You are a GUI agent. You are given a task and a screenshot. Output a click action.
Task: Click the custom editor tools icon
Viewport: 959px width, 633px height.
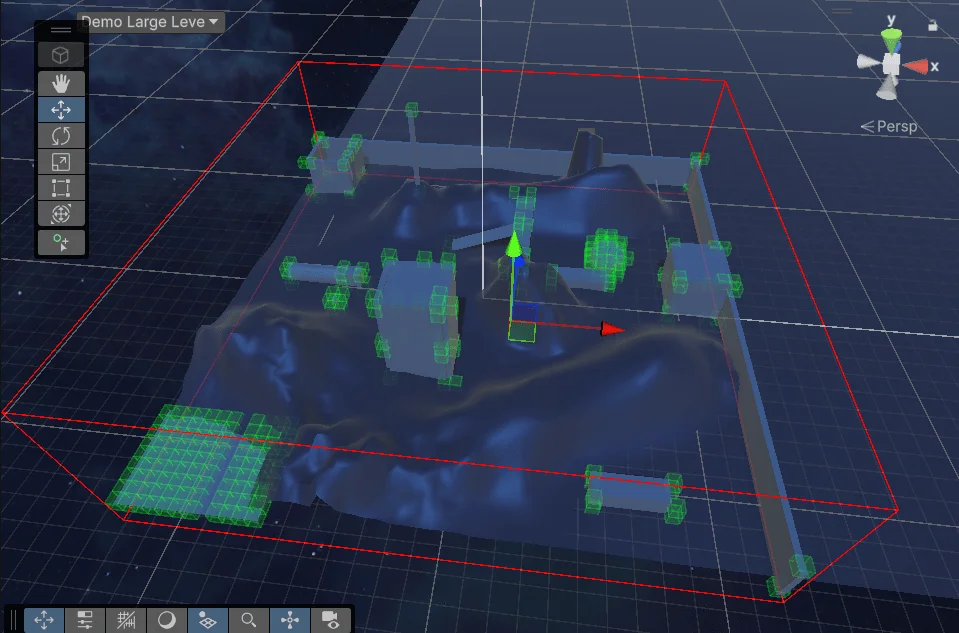(x=60, y=242)
